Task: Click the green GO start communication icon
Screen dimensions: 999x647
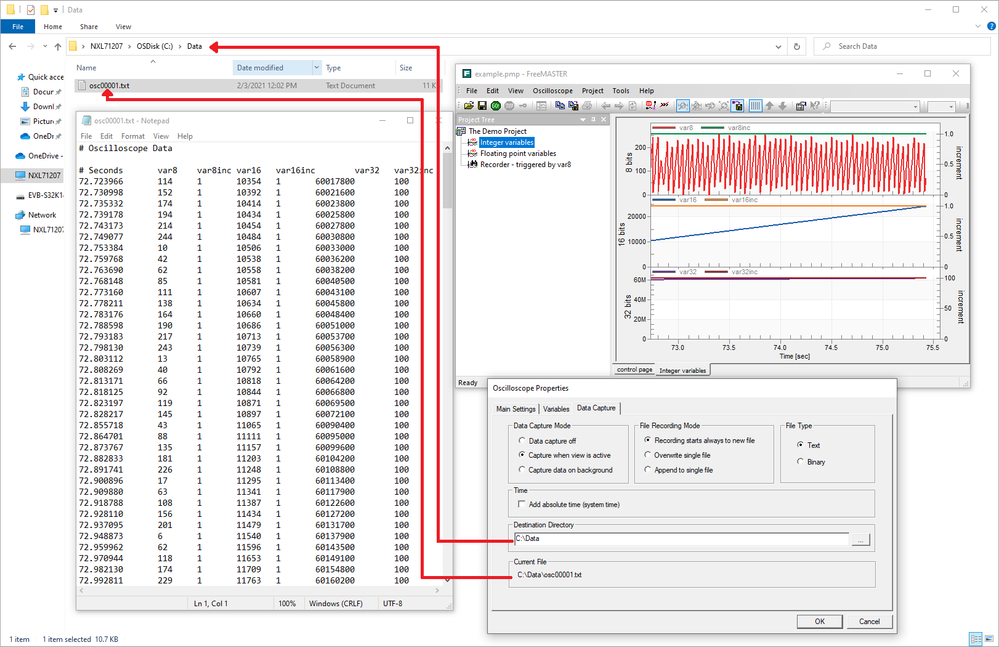Action: click(x=496, y=106)
